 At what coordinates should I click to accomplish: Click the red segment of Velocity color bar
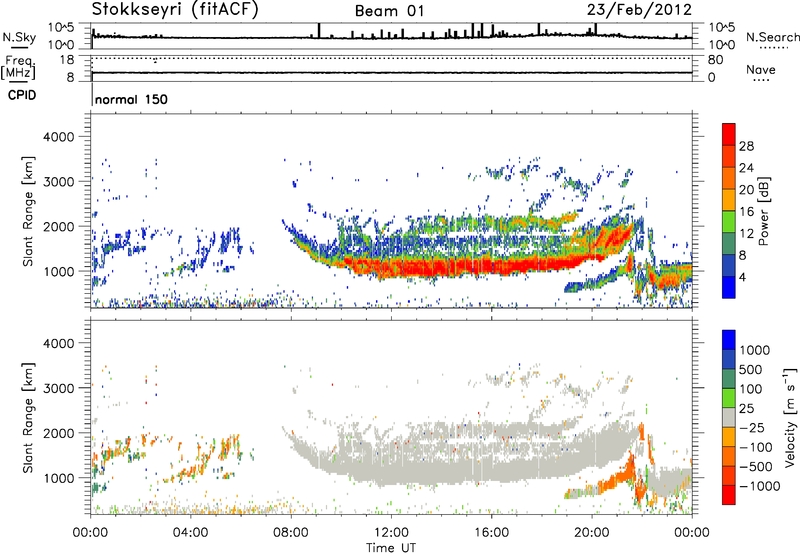[729, 495]
